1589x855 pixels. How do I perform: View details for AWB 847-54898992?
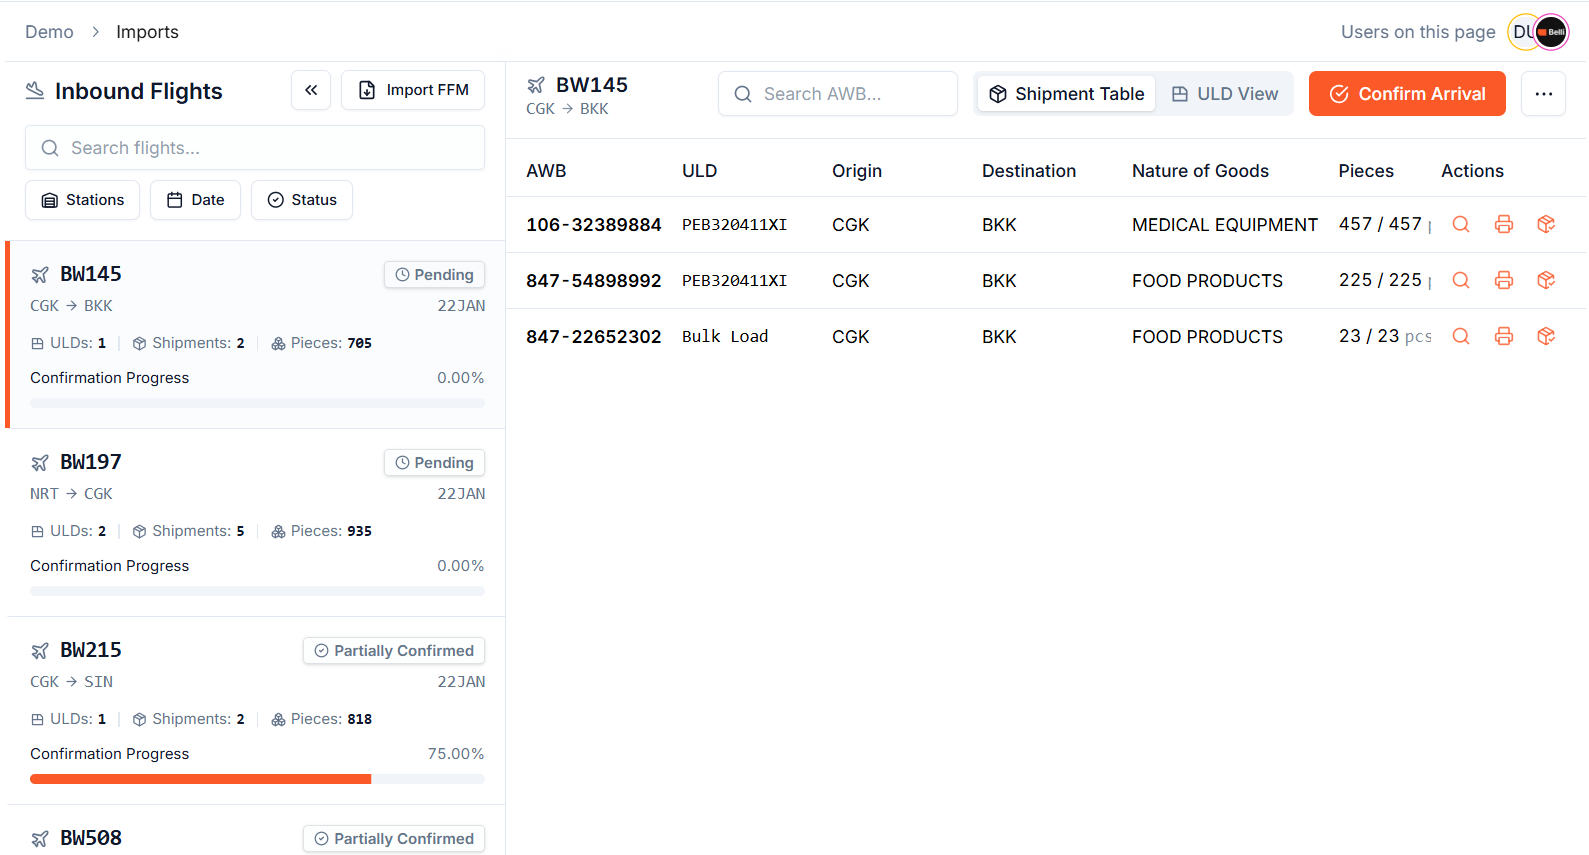[x=1461, y=281]
